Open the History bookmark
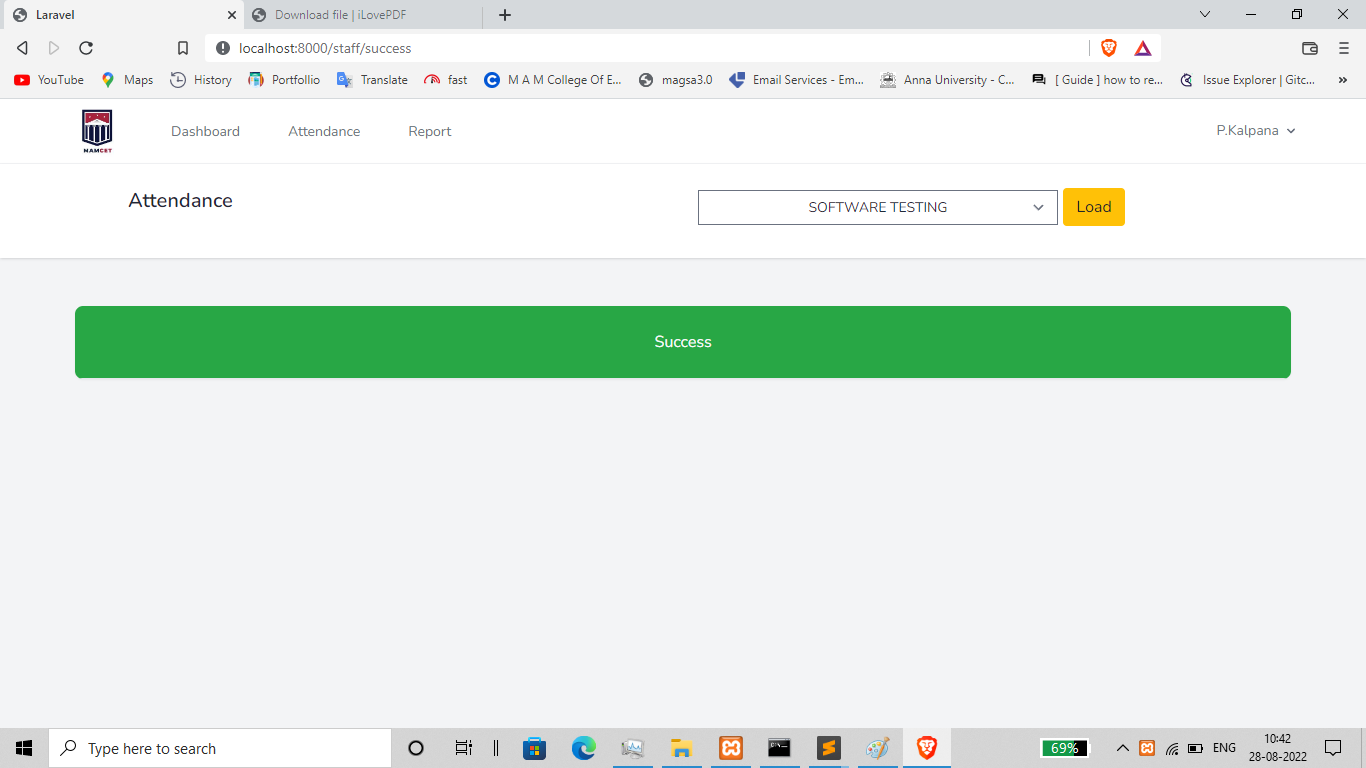Screen dimensions: 1366x768 [x=200, y=80]
